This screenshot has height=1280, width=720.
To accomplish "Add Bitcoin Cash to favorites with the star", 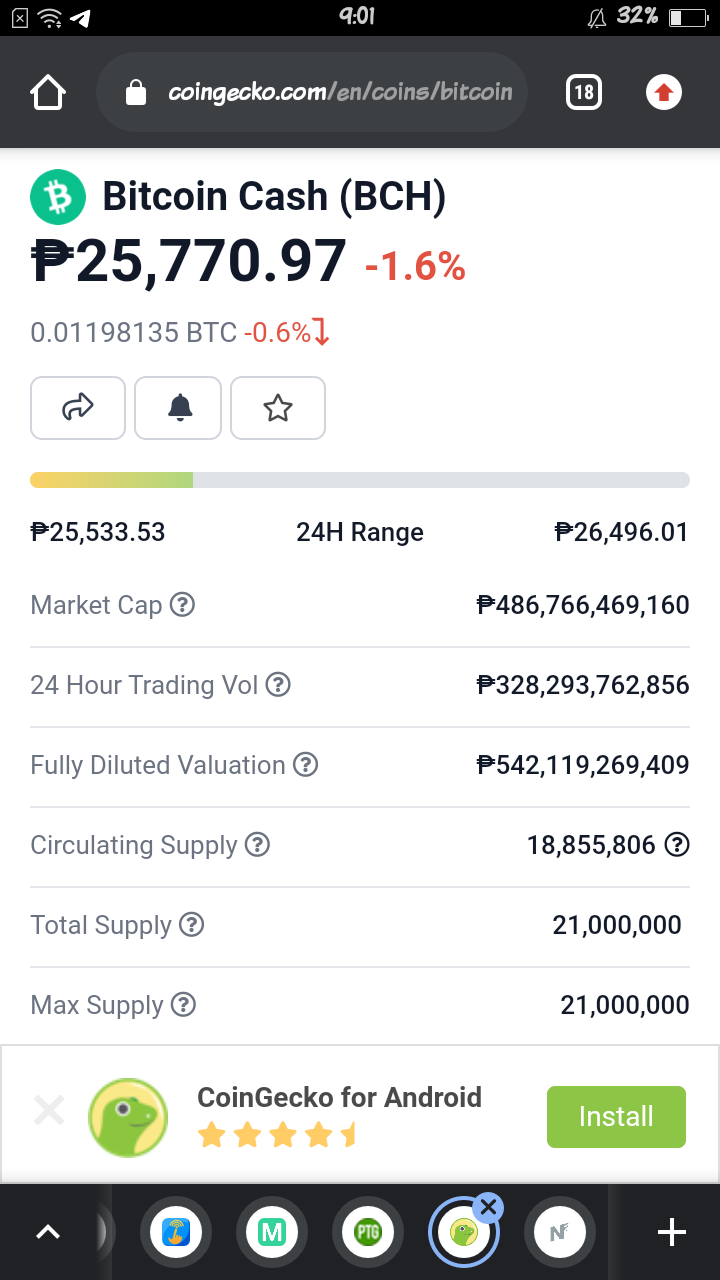I will 278,408.
